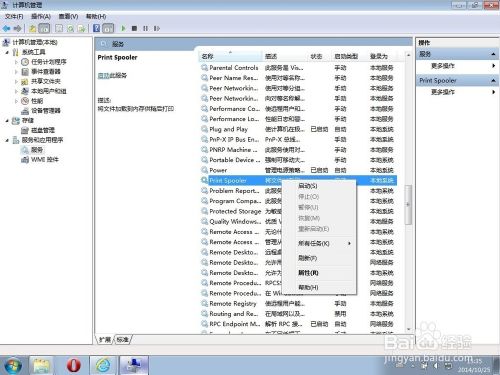This screenshot has height=375, width=500.
Task: Collapse the 服务和应用程序 tree node
Action: [x=7, y=140]
